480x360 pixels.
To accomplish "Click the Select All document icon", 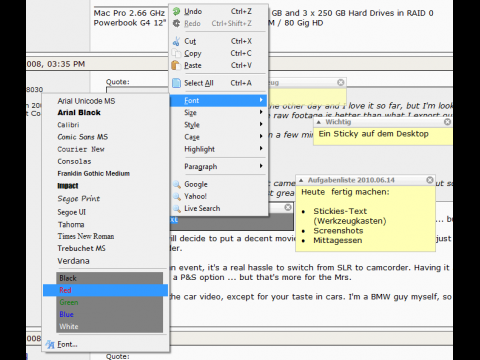I will tap(176, 83).
